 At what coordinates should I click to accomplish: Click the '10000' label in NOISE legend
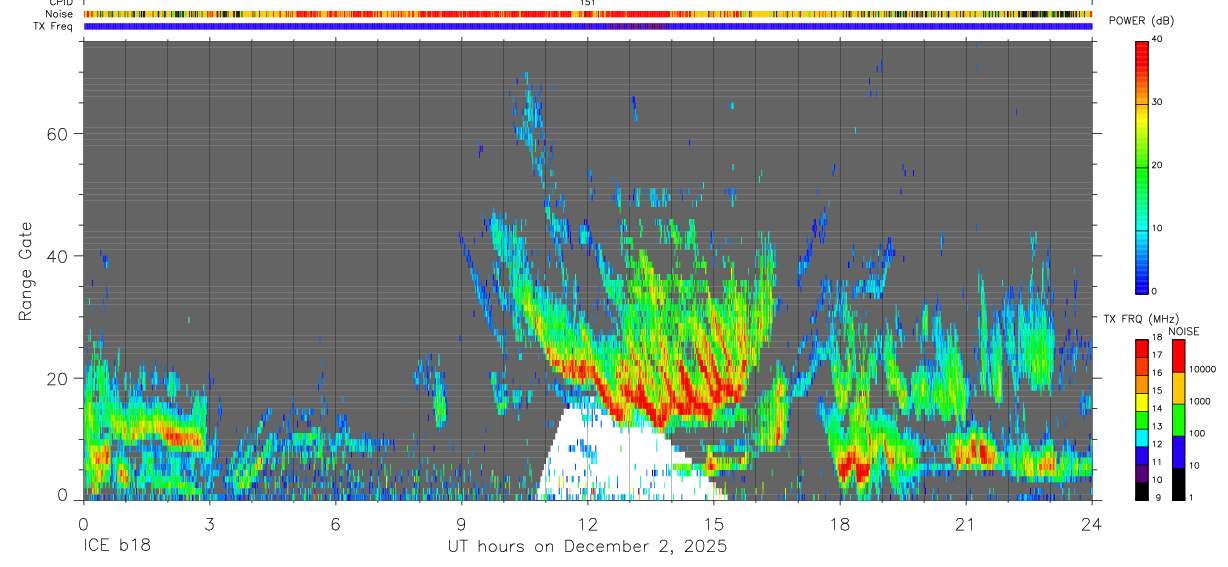click(x=1204, y=369)
